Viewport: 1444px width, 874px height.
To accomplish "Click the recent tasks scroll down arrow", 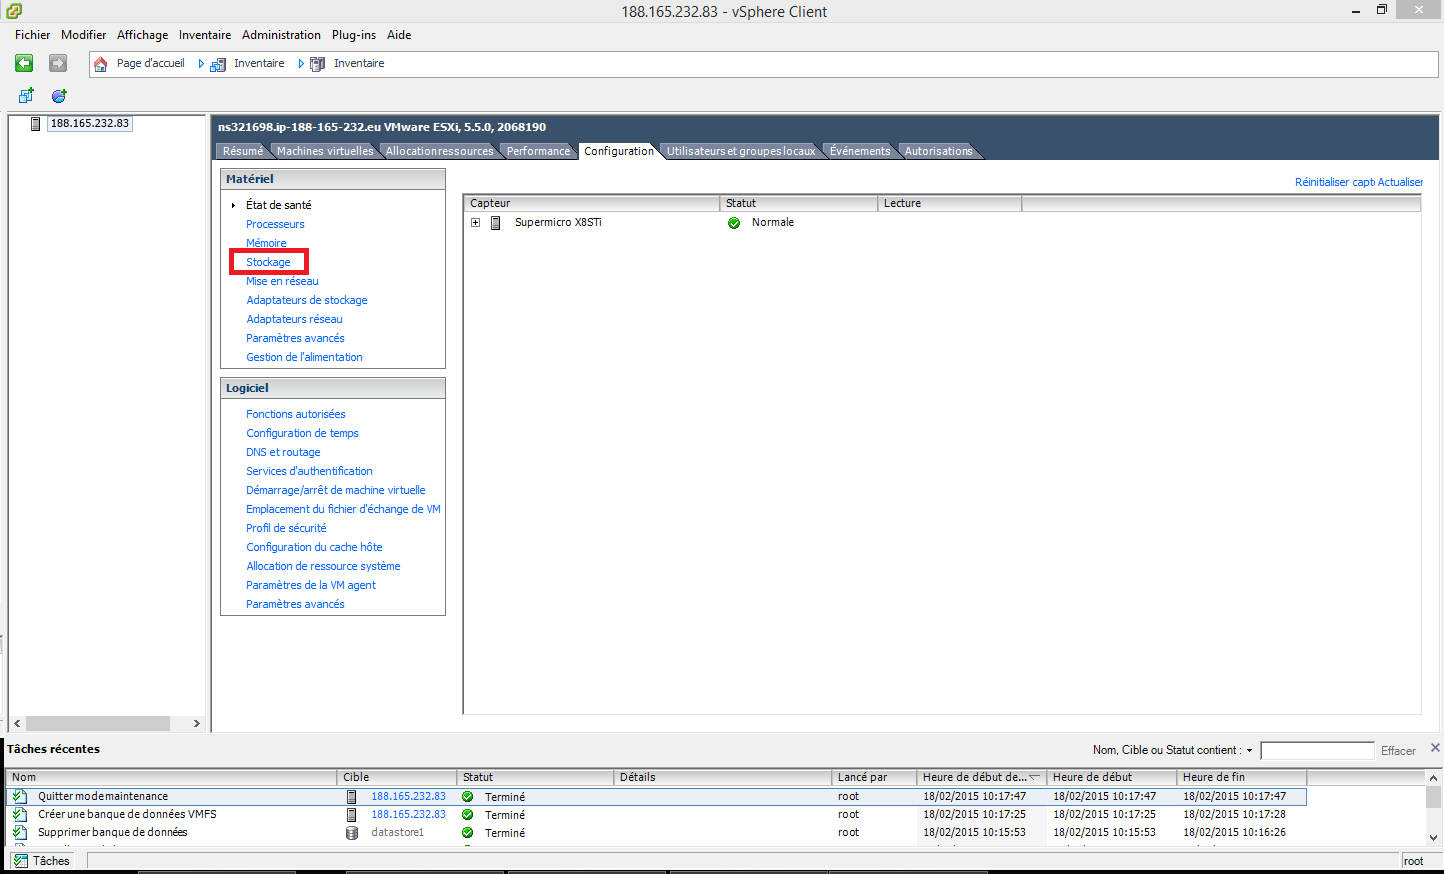I will tap(1434, 838).
